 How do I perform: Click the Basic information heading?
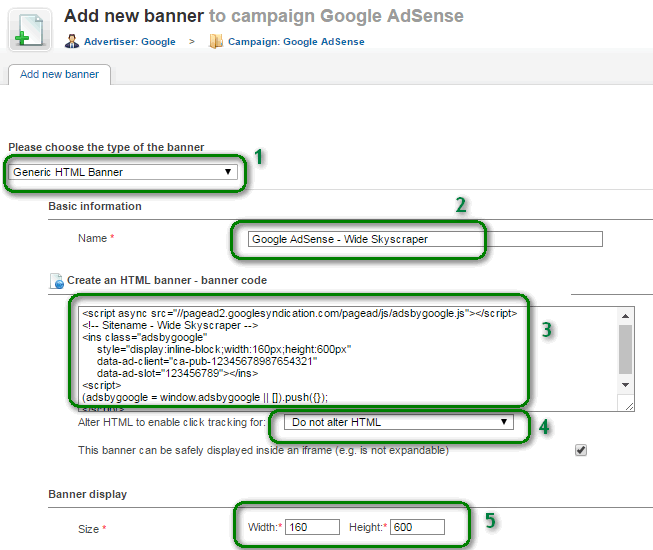tap(95, 206)
